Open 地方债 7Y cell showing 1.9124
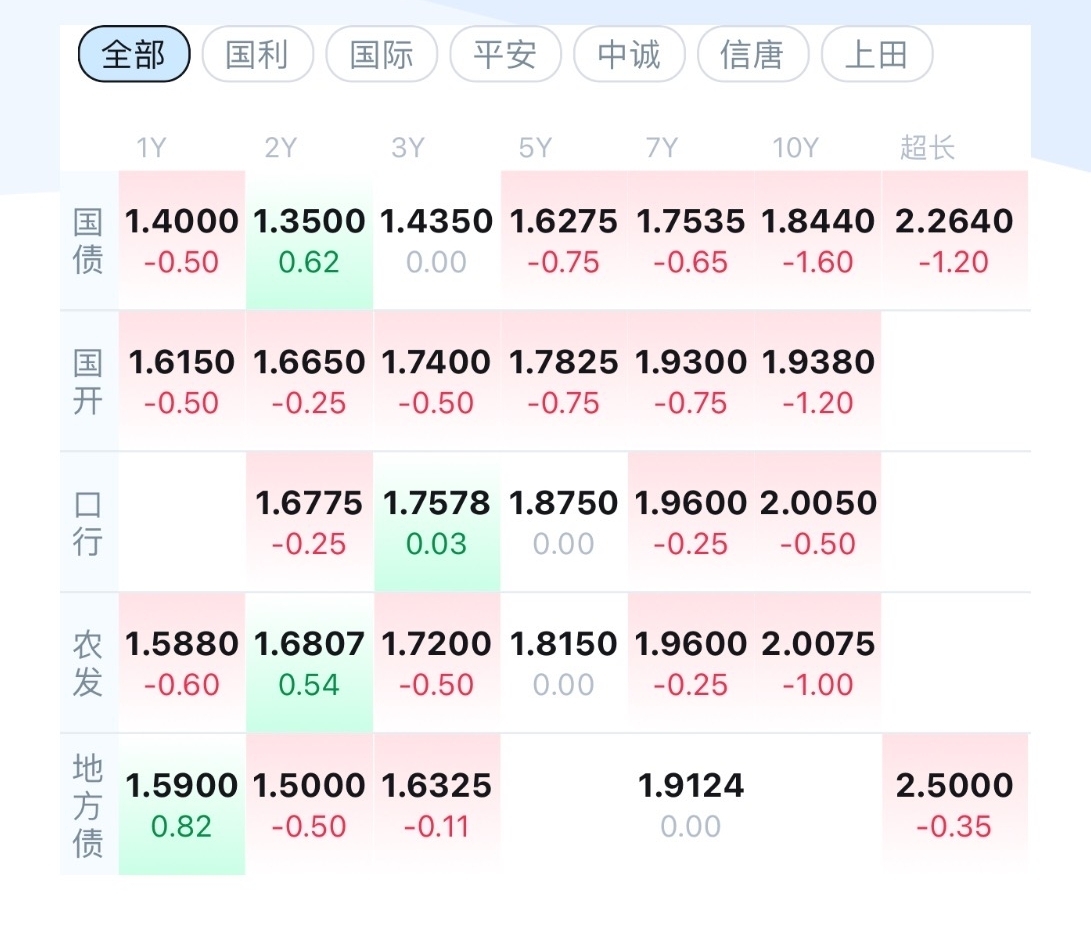The image size is (1091, 934). [691, 804]
